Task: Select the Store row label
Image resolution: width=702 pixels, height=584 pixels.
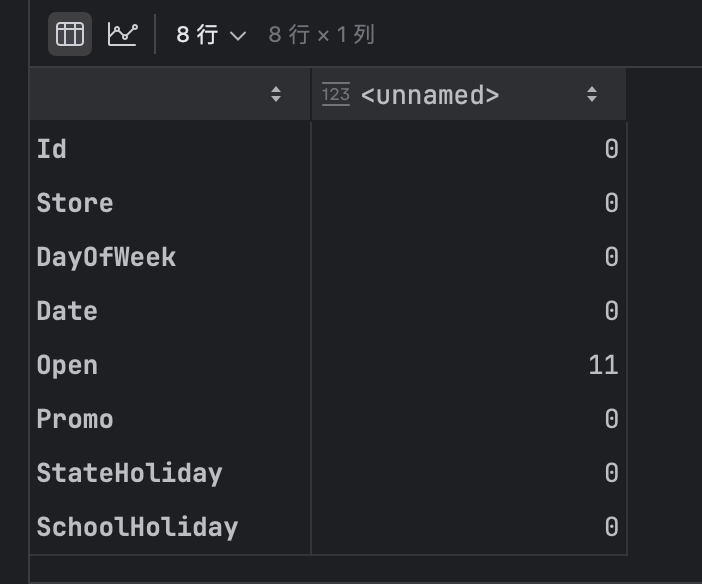Action: tap(75, 203)
